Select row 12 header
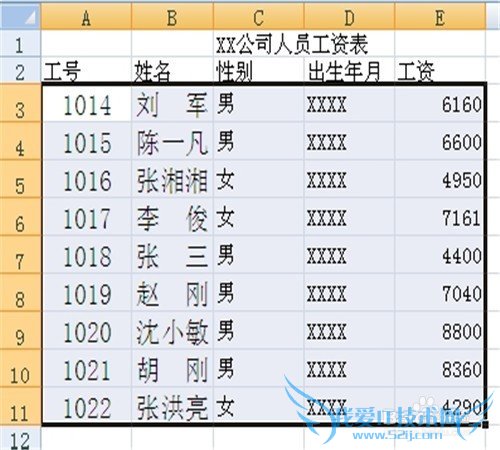Image resolution: width=500 pixels, height=450 pixels. (x=20, y=439)
